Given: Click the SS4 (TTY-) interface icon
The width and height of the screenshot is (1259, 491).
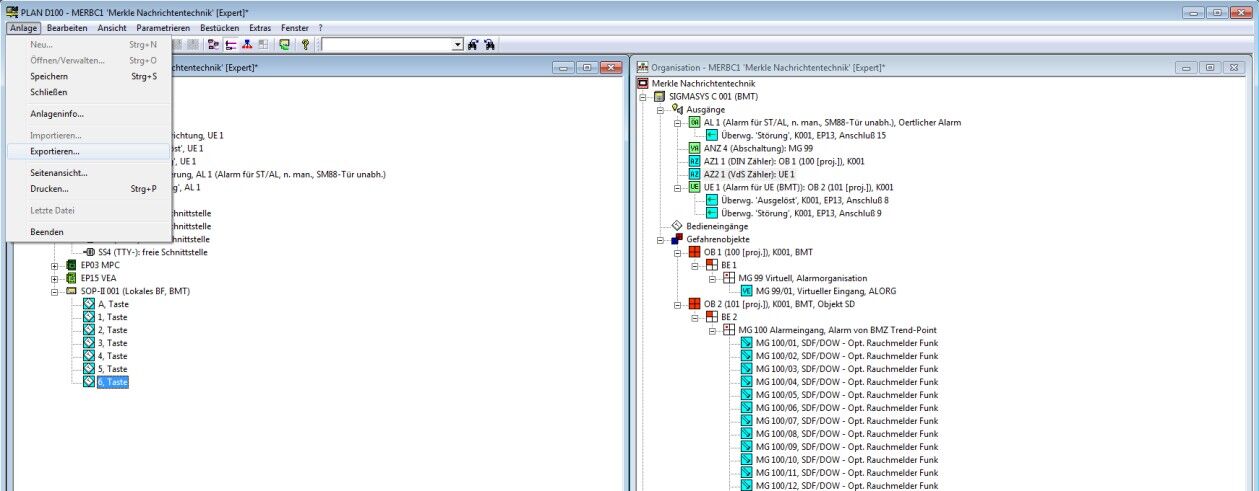Looking at the screenshot, I should click(x=89, y=252).
